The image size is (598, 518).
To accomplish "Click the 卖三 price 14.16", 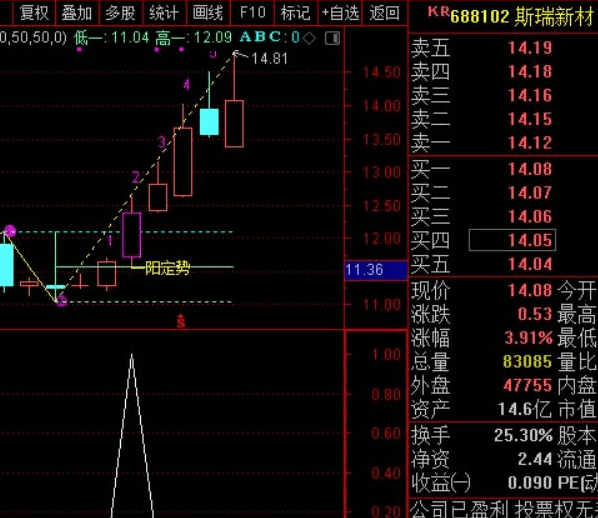I will [x=530, y=95].
